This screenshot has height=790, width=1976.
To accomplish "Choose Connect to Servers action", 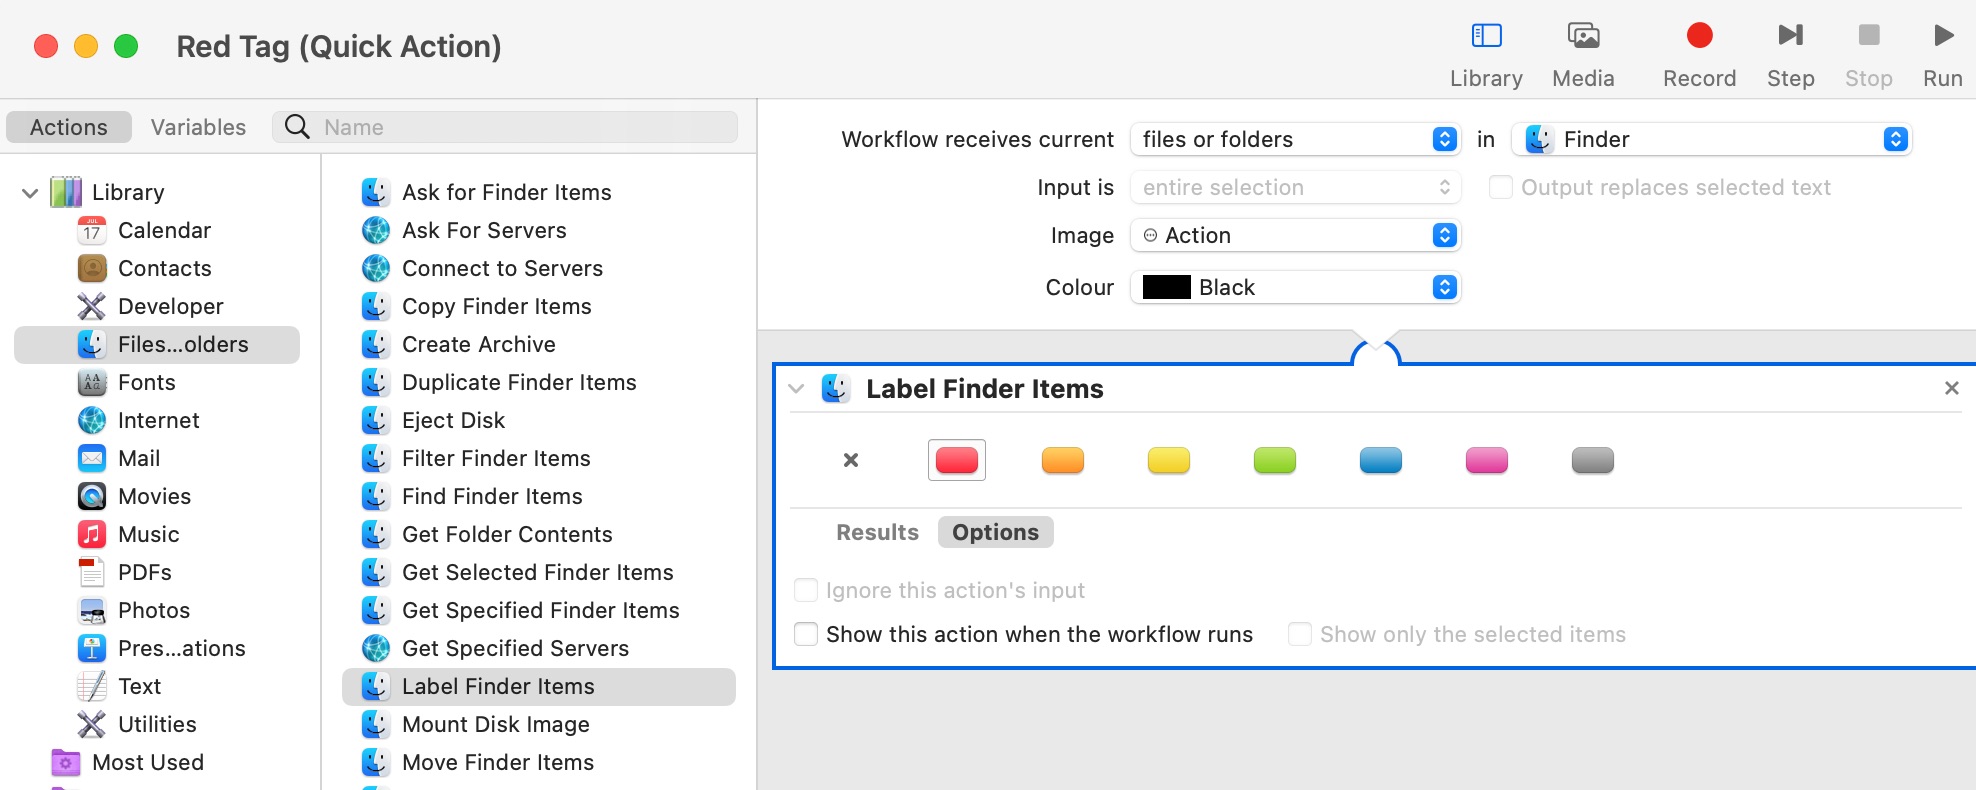I will tap(502, 268).
